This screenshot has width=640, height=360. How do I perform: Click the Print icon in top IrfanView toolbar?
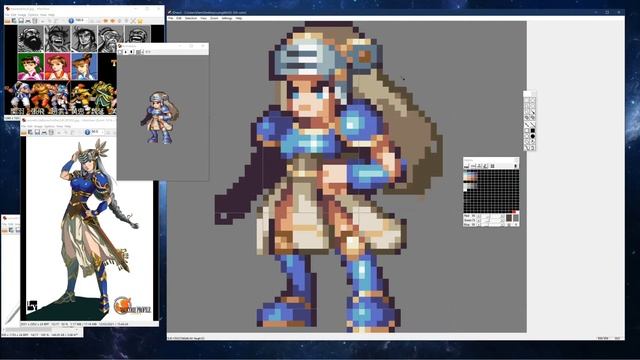(28, 20)
